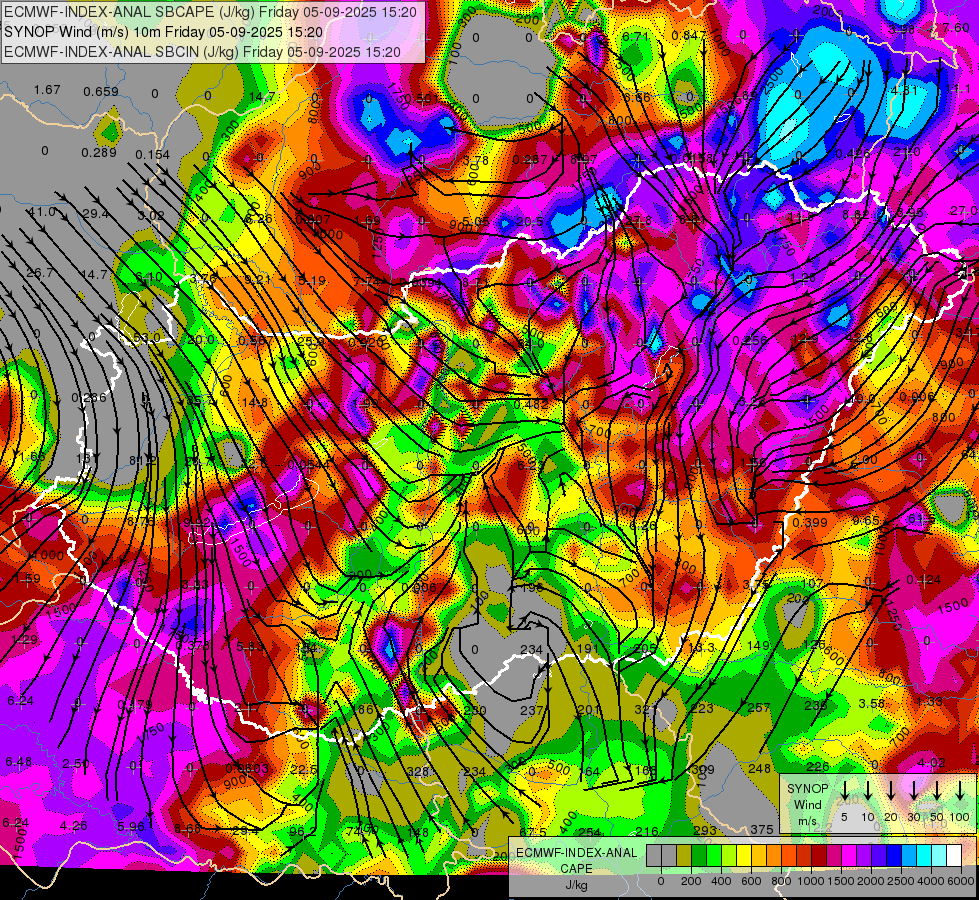
Task: Click station value 14.8
Action: coord(255,403)
